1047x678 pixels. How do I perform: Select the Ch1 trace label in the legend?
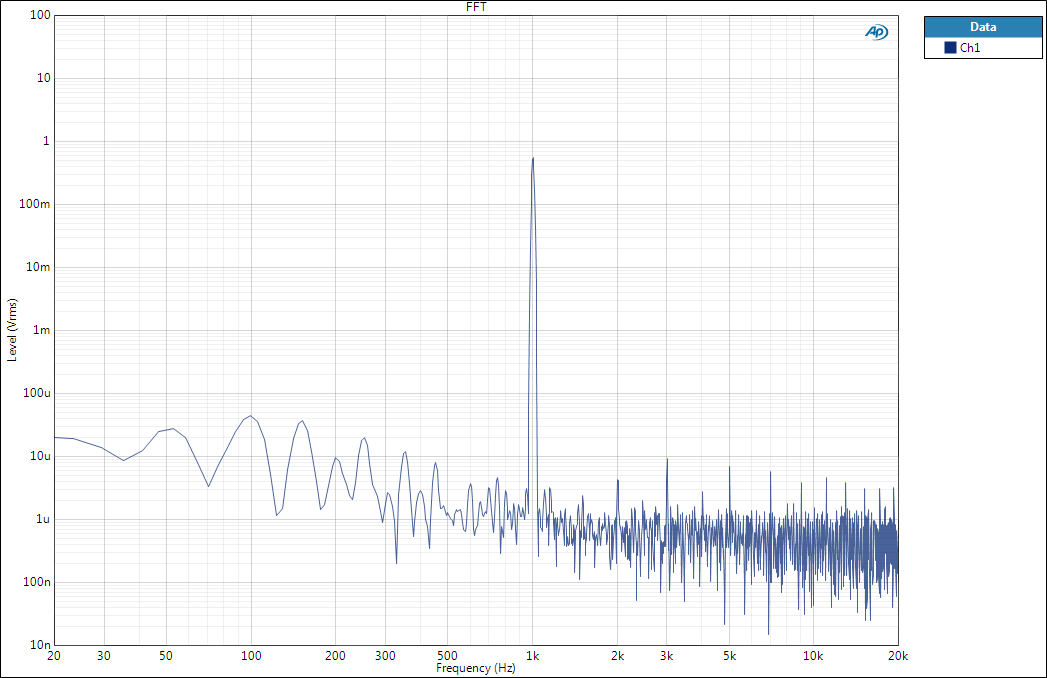[x=970, y=48]
